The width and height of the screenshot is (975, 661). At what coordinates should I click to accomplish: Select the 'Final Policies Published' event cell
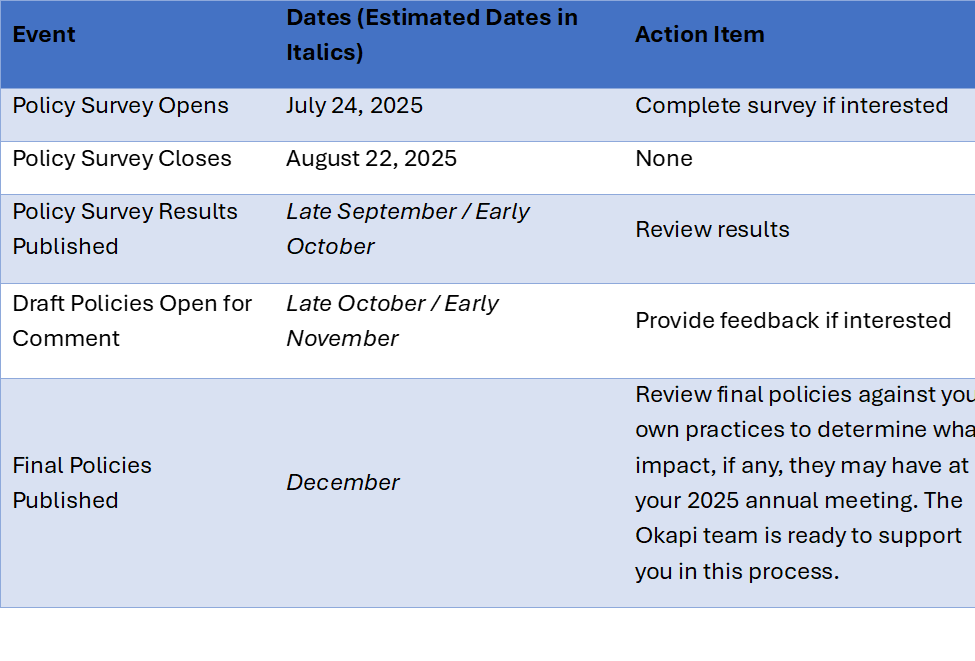[82, 483]
